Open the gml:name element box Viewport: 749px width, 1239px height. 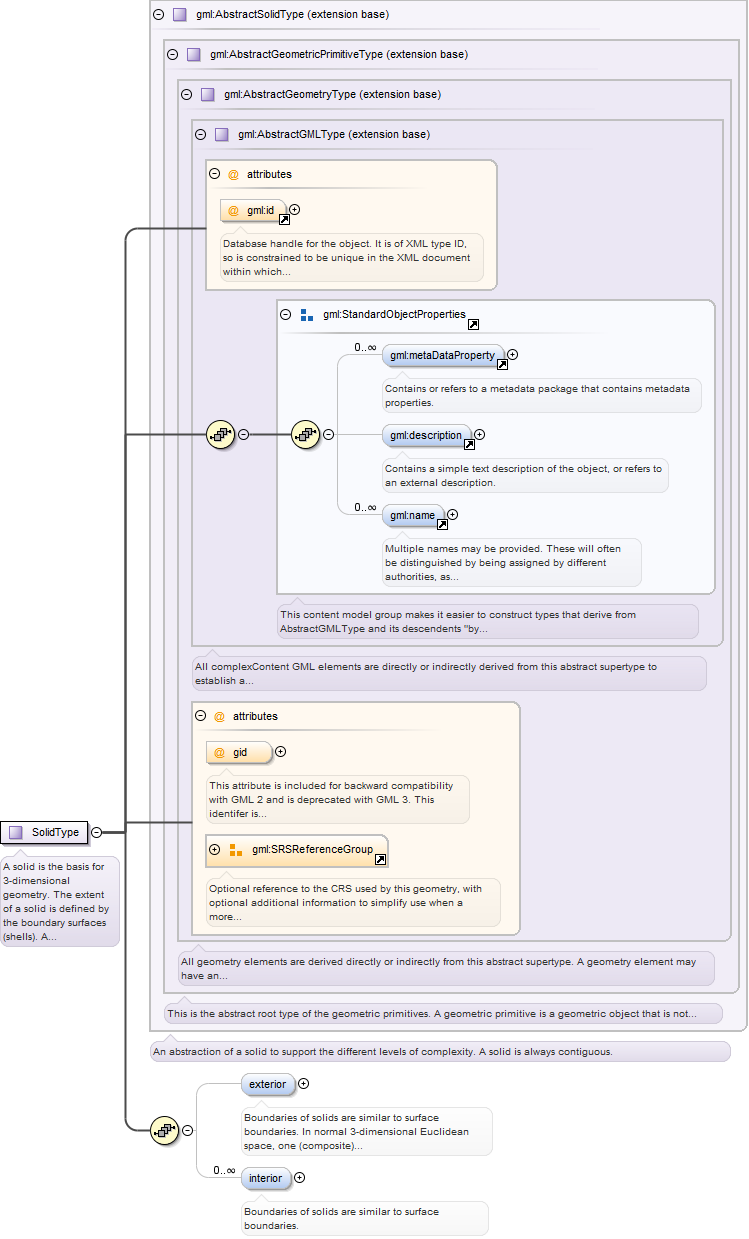(x=412, y=515)
